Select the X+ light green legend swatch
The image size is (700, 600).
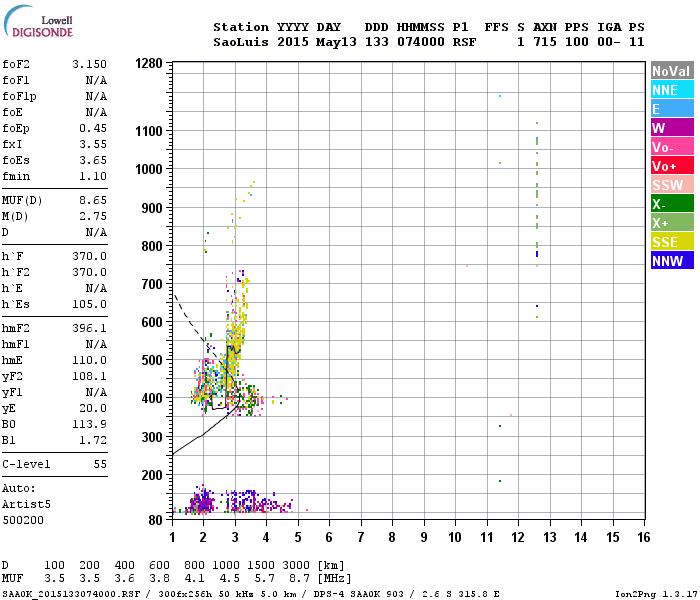click(x=672, y=223)
